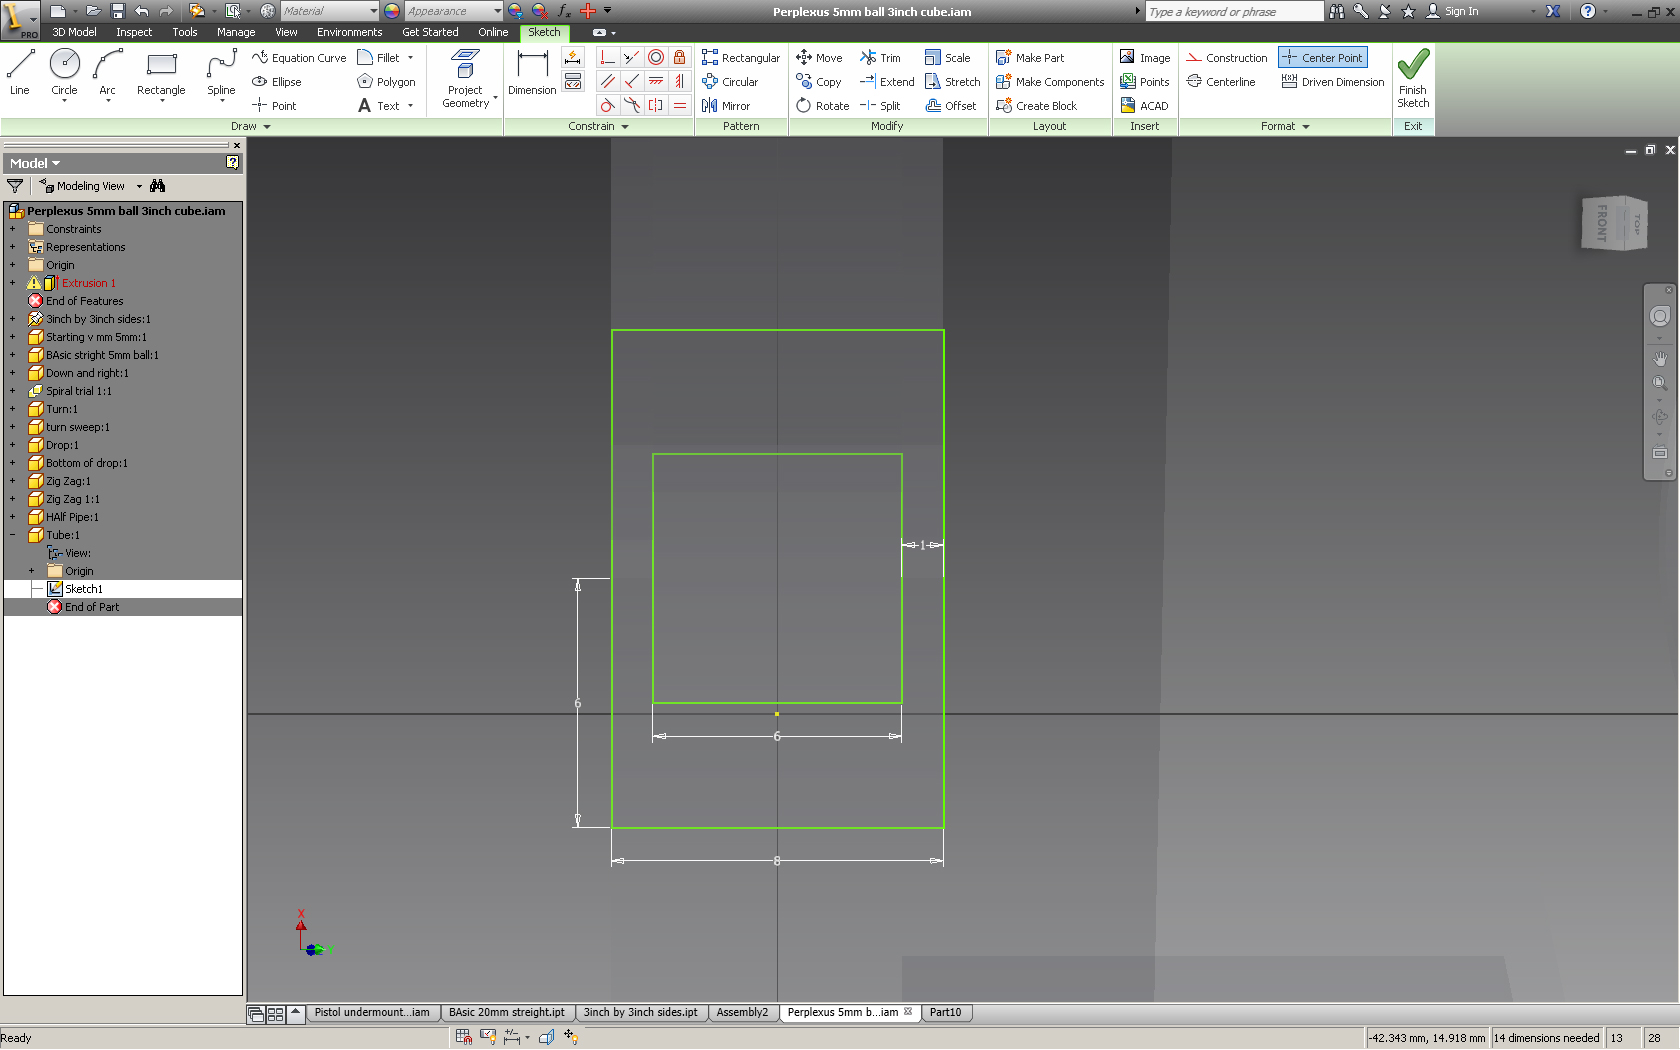
Task: Expand the Draw panel dropdown
Action: coord(251,126)
